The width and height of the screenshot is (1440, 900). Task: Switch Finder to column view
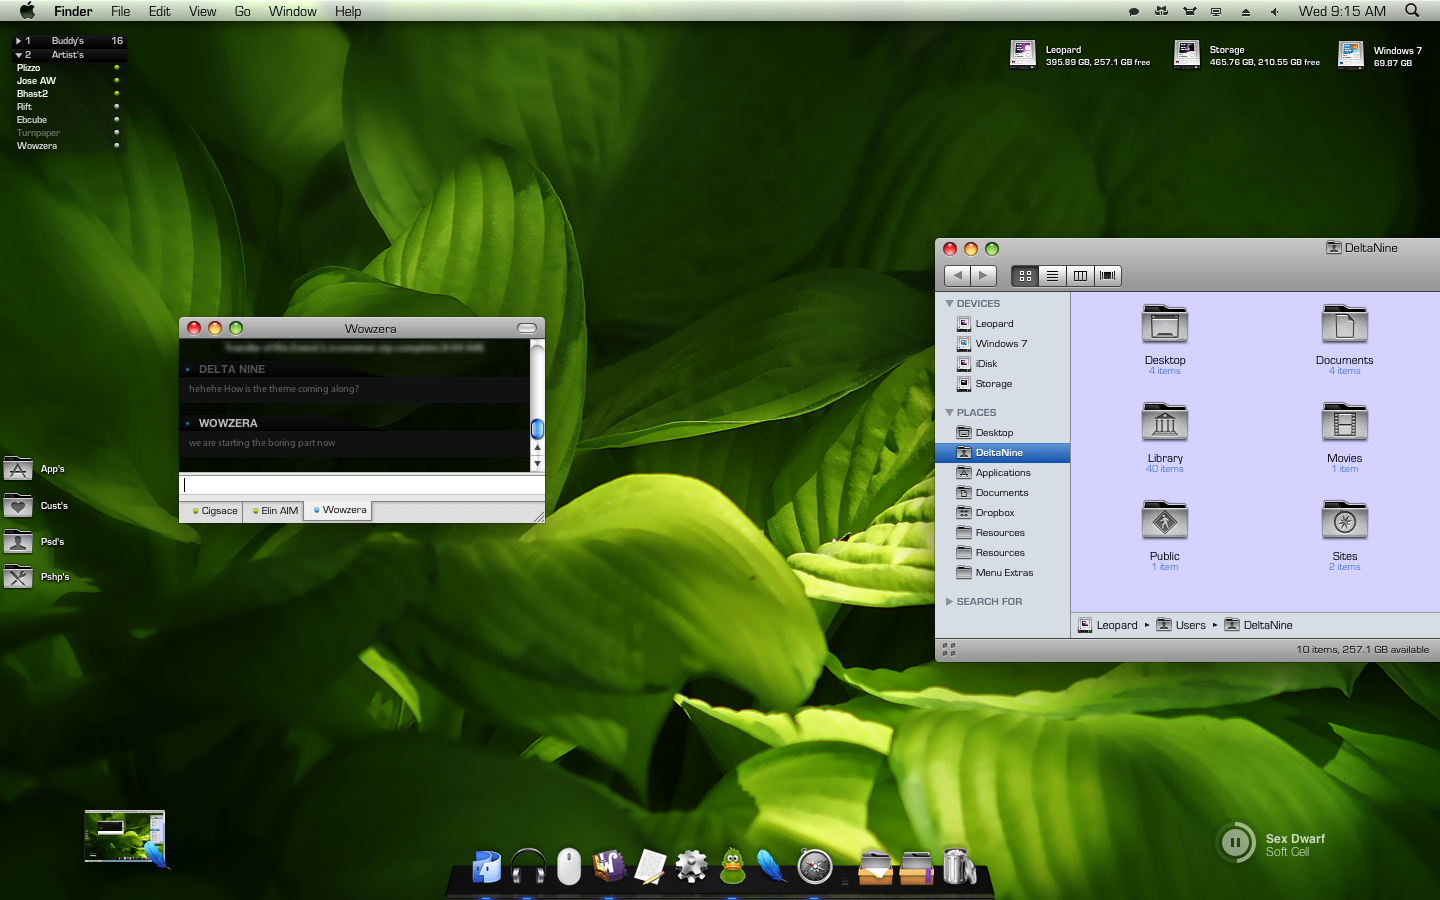pyautogui.click(x=1080, y=276)
